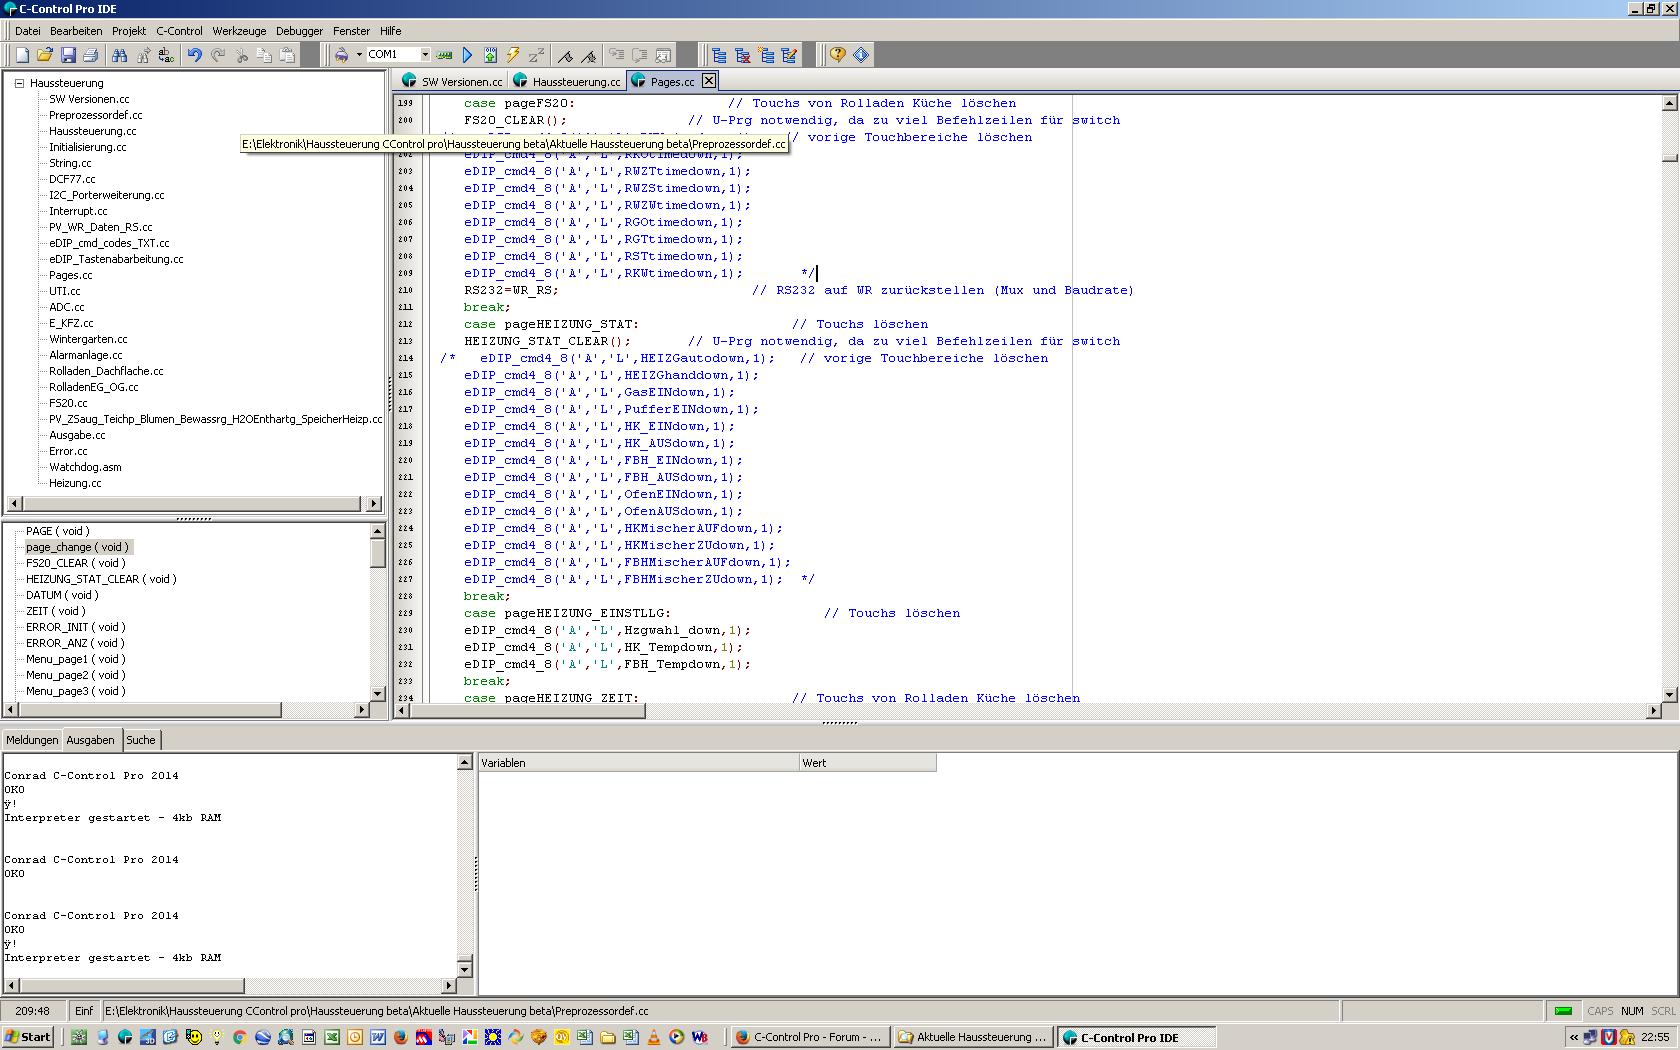Image resolution: width=1680 pixels, height=1050 pixels.
Task: Run the program with the blue play icon
Action: (467, 55)
